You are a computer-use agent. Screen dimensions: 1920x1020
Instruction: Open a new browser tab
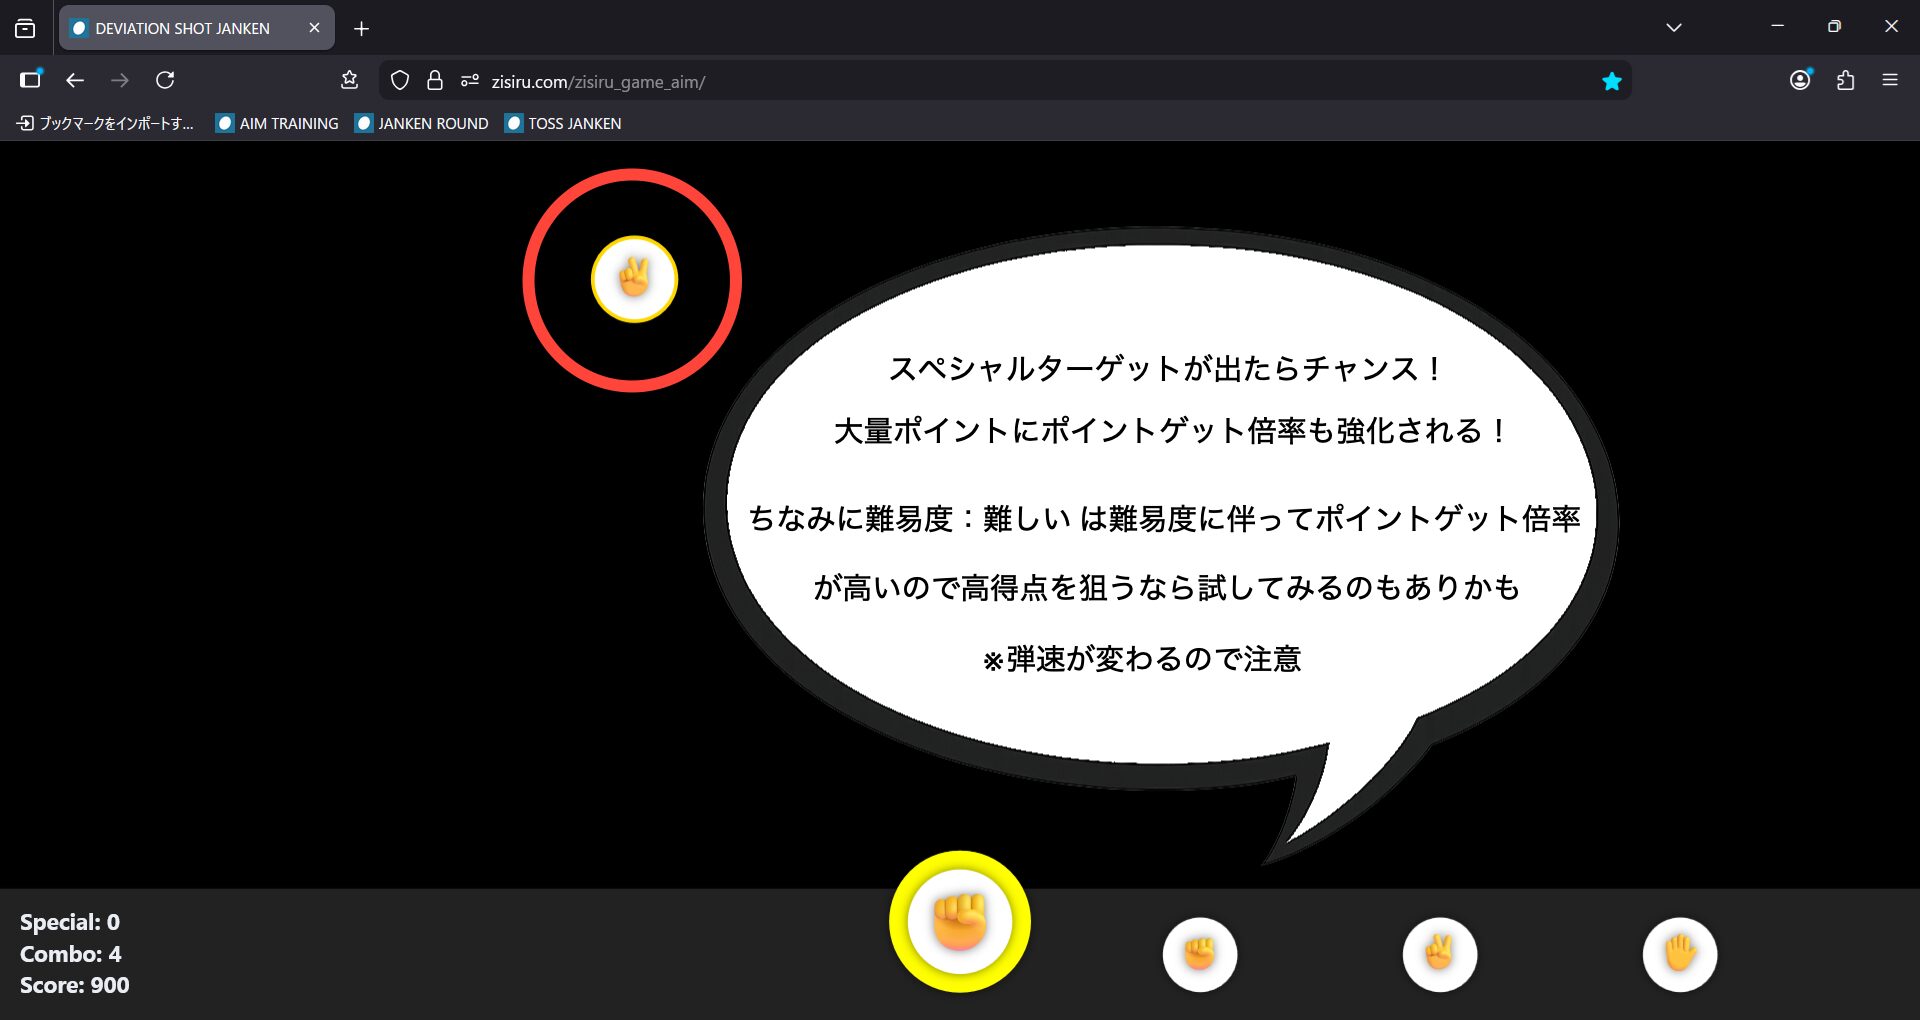[x=361, y=28]
